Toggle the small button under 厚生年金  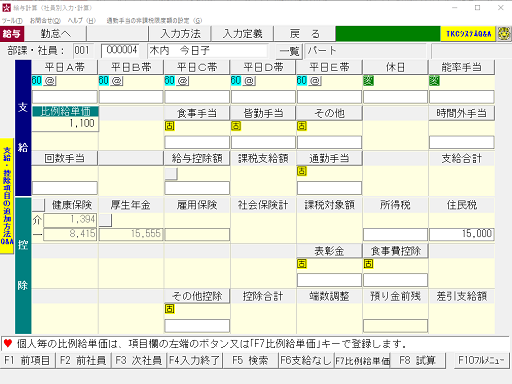pyautogui.click(x=106, y=220)
